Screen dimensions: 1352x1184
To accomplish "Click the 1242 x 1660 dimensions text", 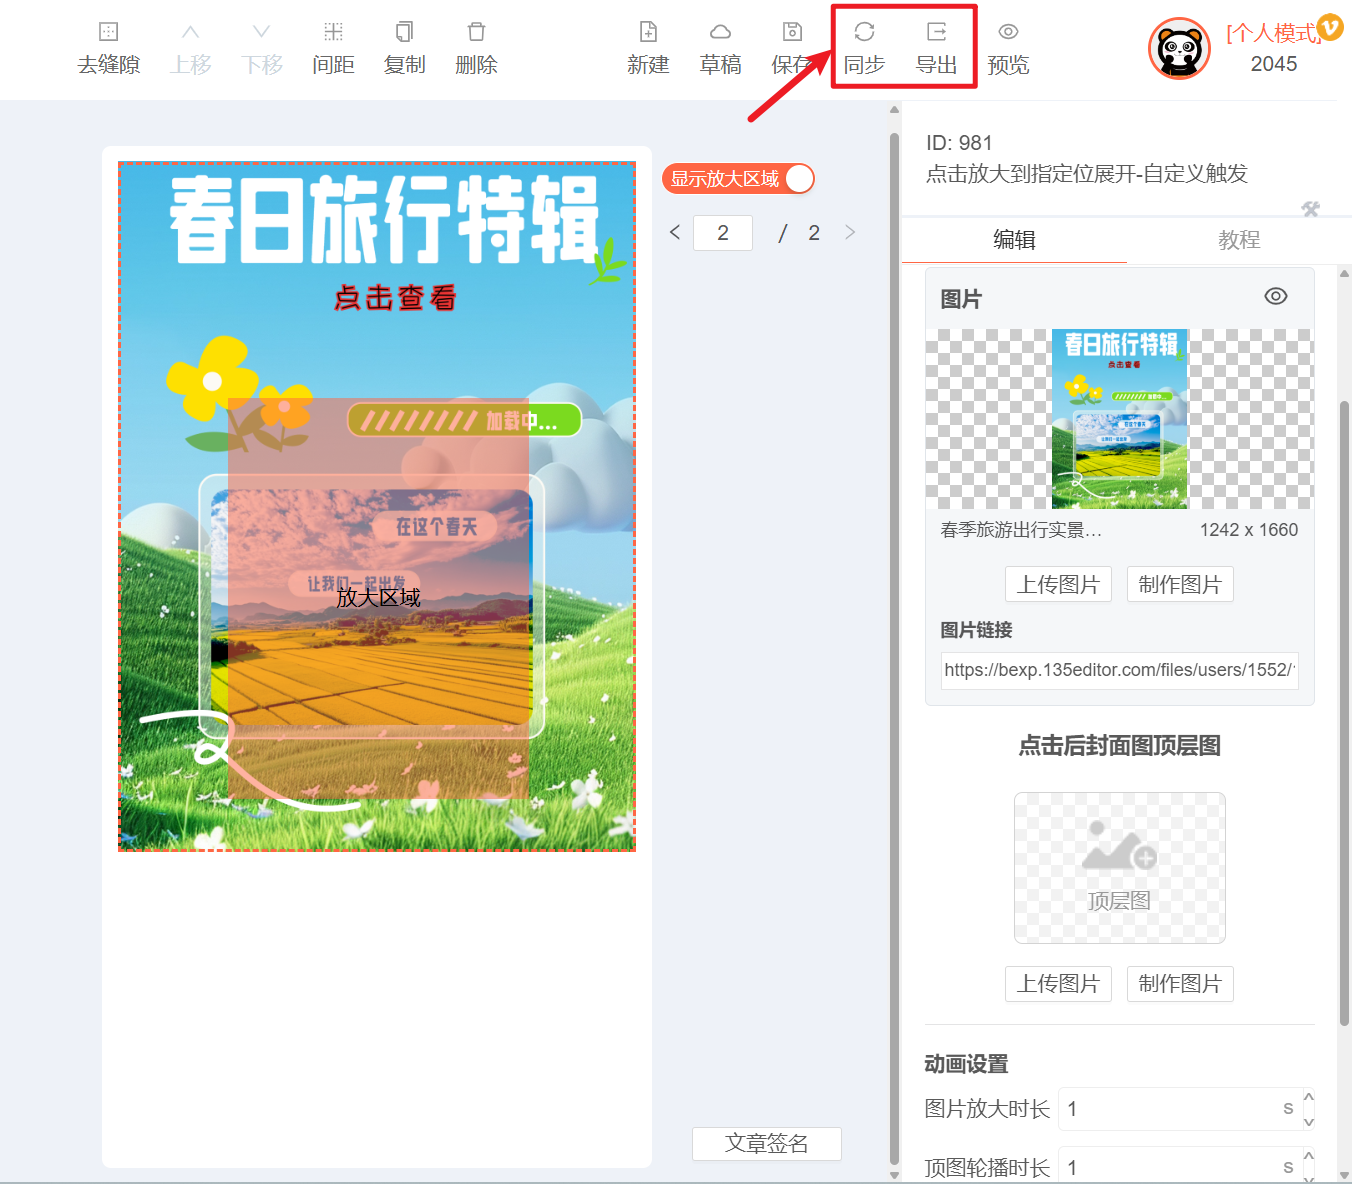I will click(x=1249, y=530).
